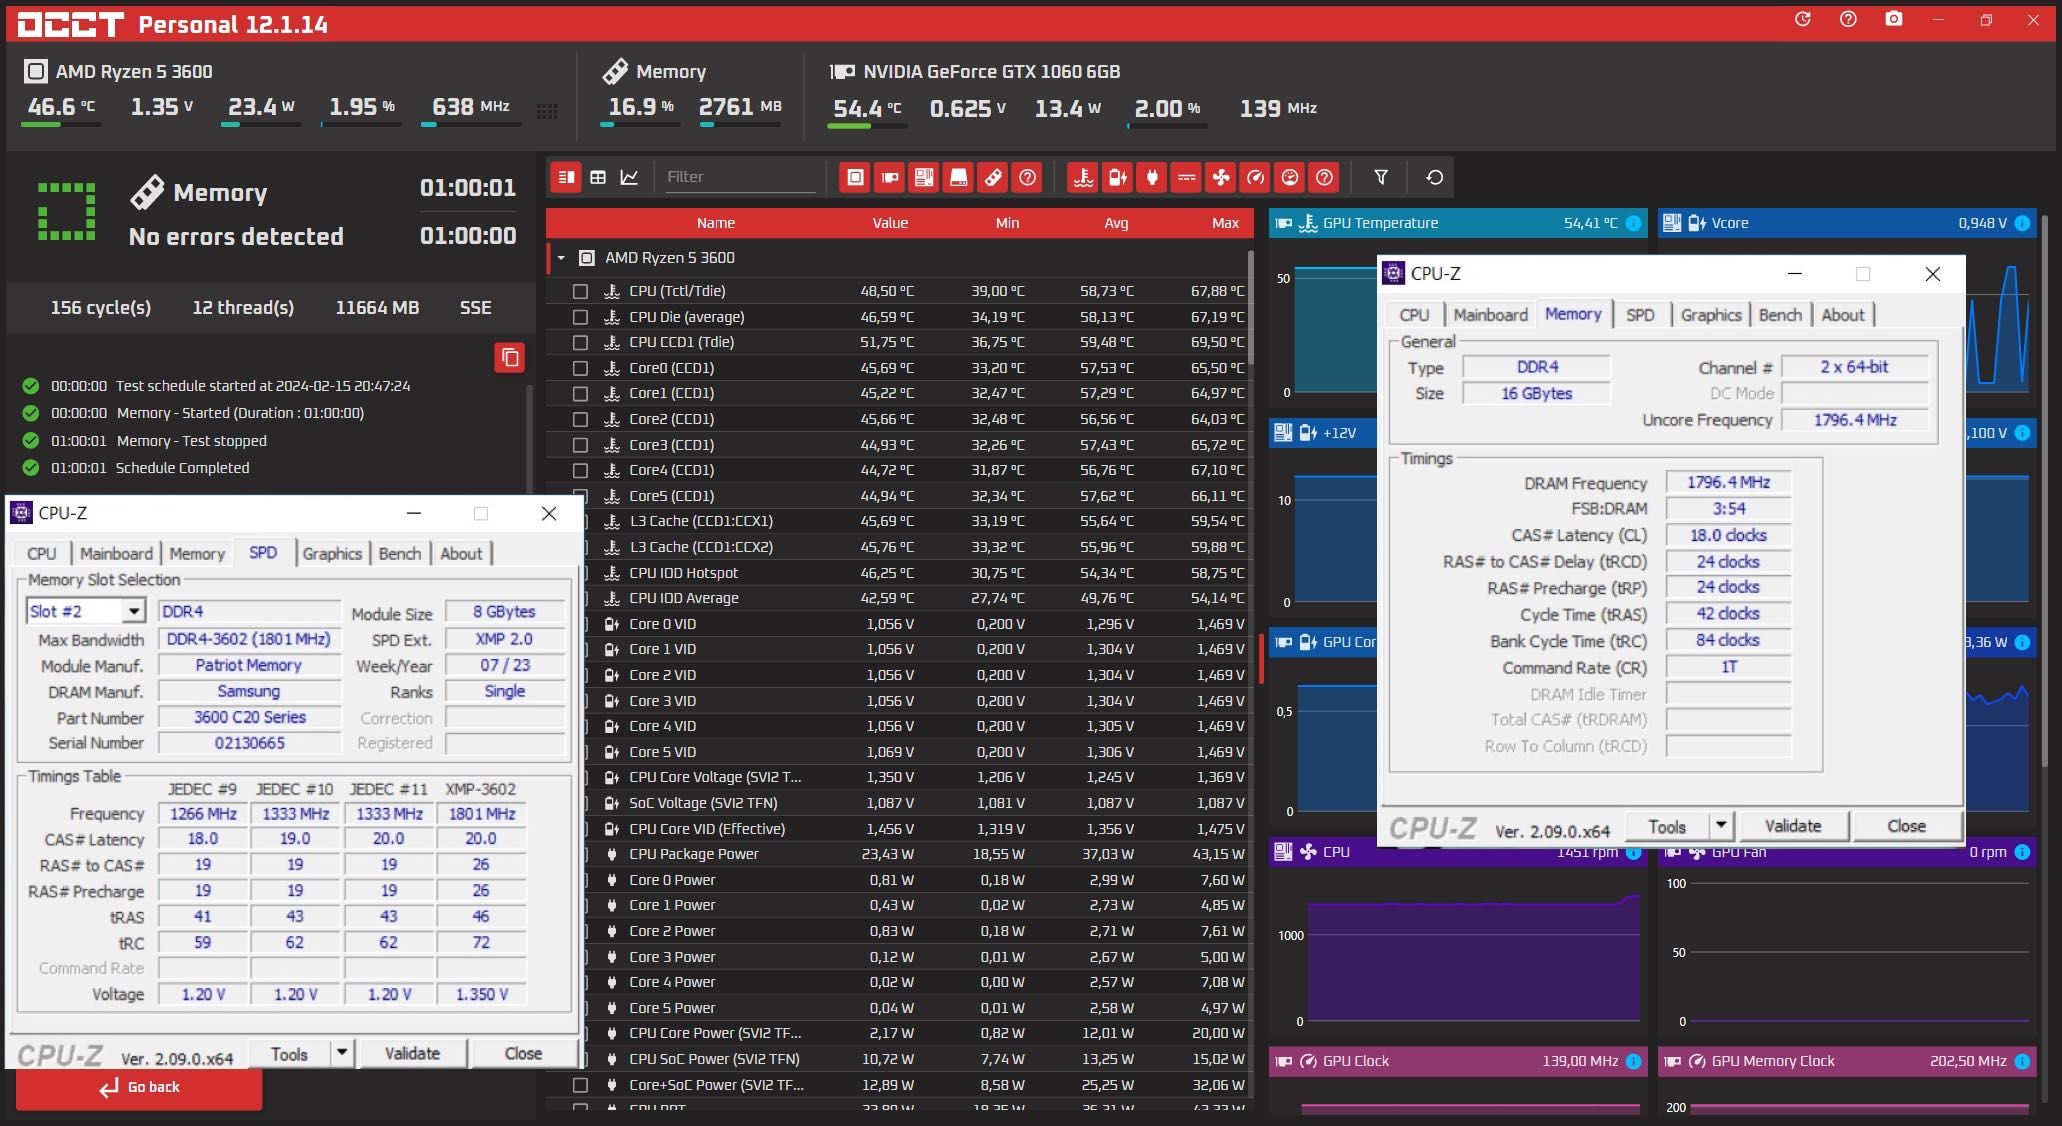The height and width of the screenshot is (1126, 2062).
Task: Open Tools dropdown arrow in SPD CPU-Z window
Action: (x=342, y=1053)
